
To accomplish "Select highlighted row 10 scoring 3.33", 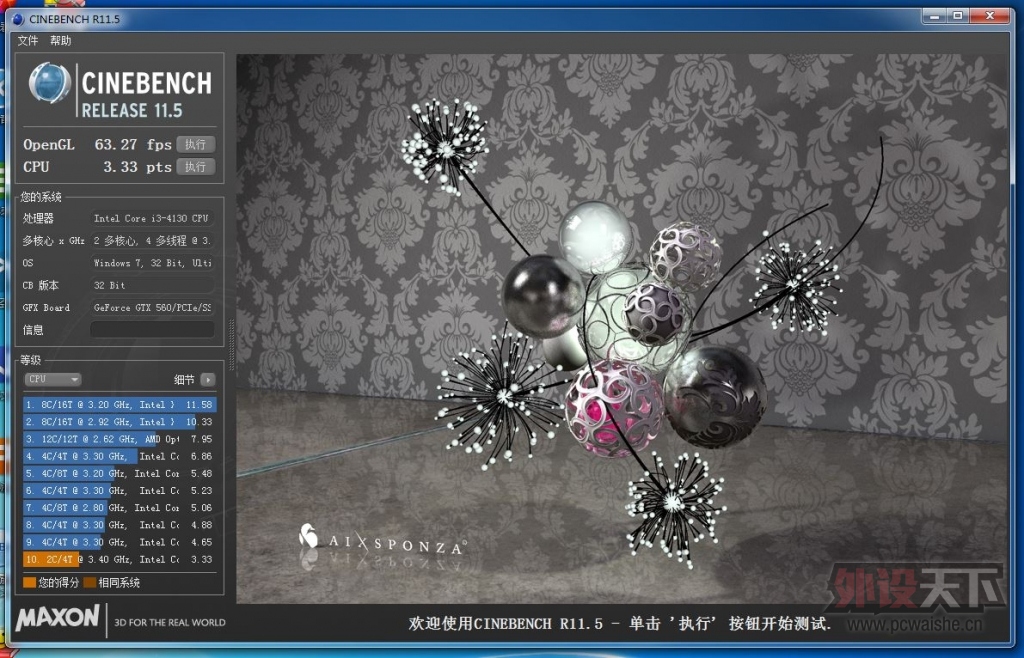I will [120, 559].
